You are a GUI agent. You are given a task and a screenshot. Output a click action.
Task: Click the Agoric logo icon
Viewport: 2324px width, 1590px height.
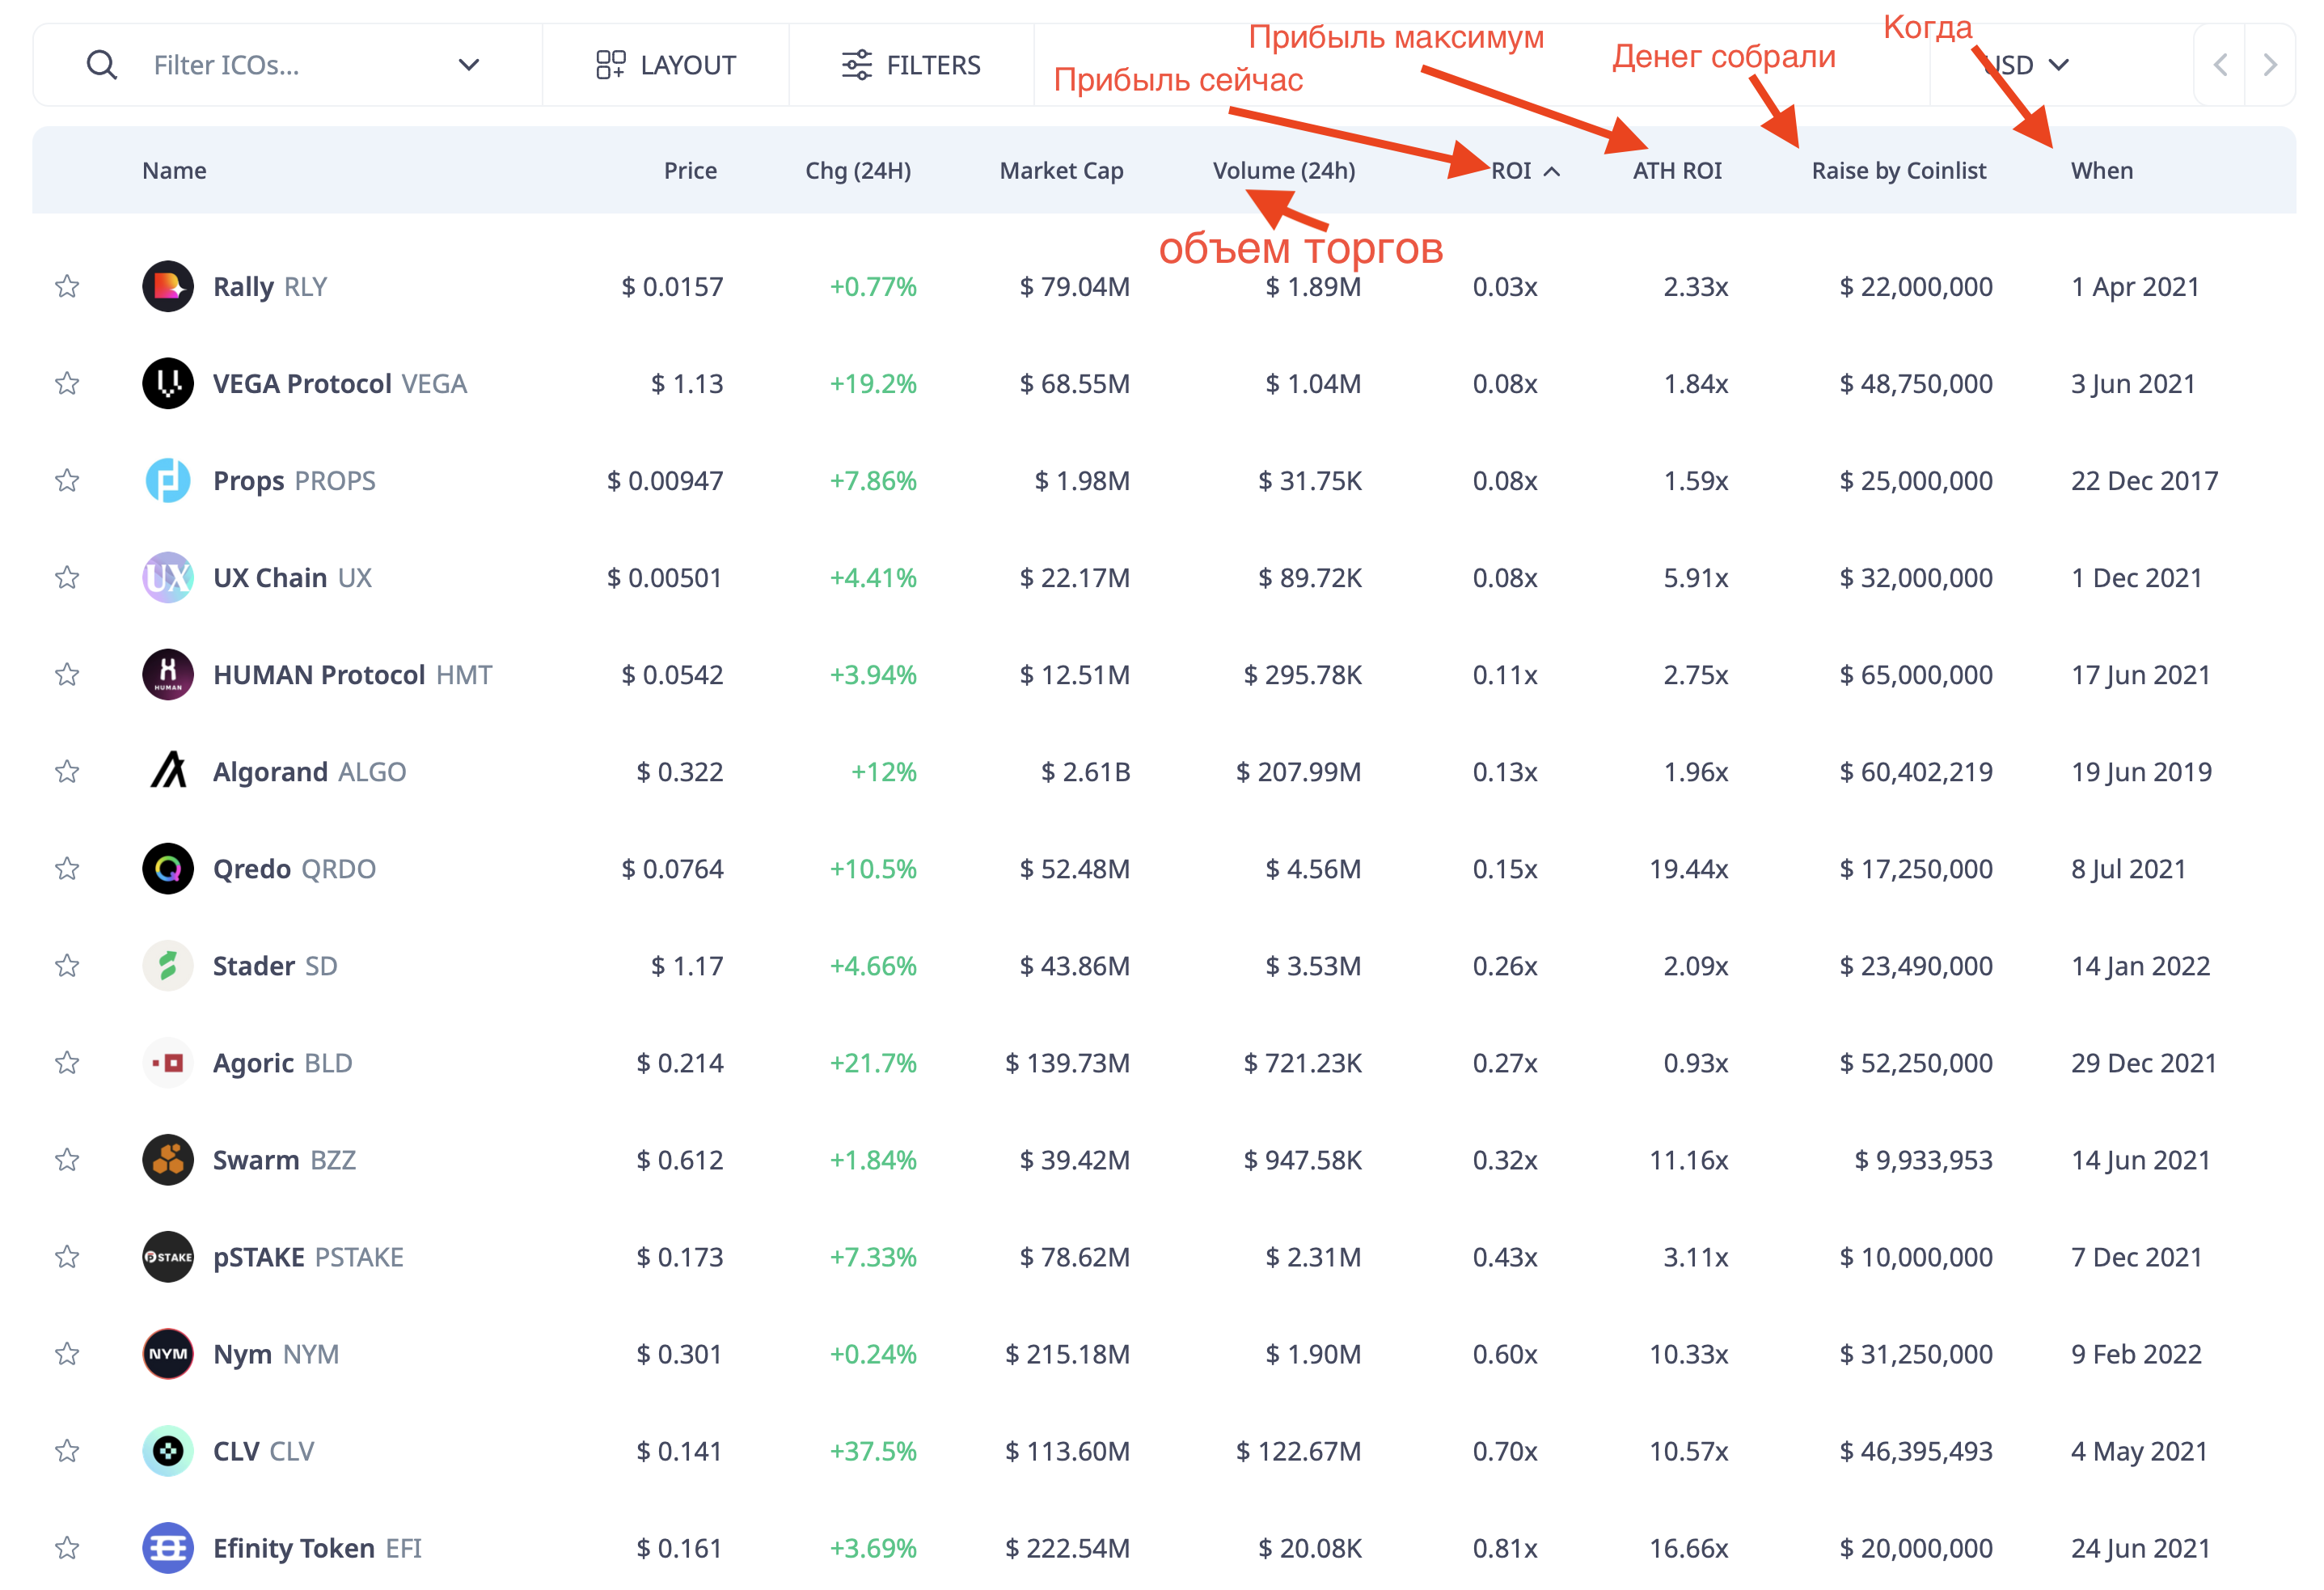click(168, 1063)
